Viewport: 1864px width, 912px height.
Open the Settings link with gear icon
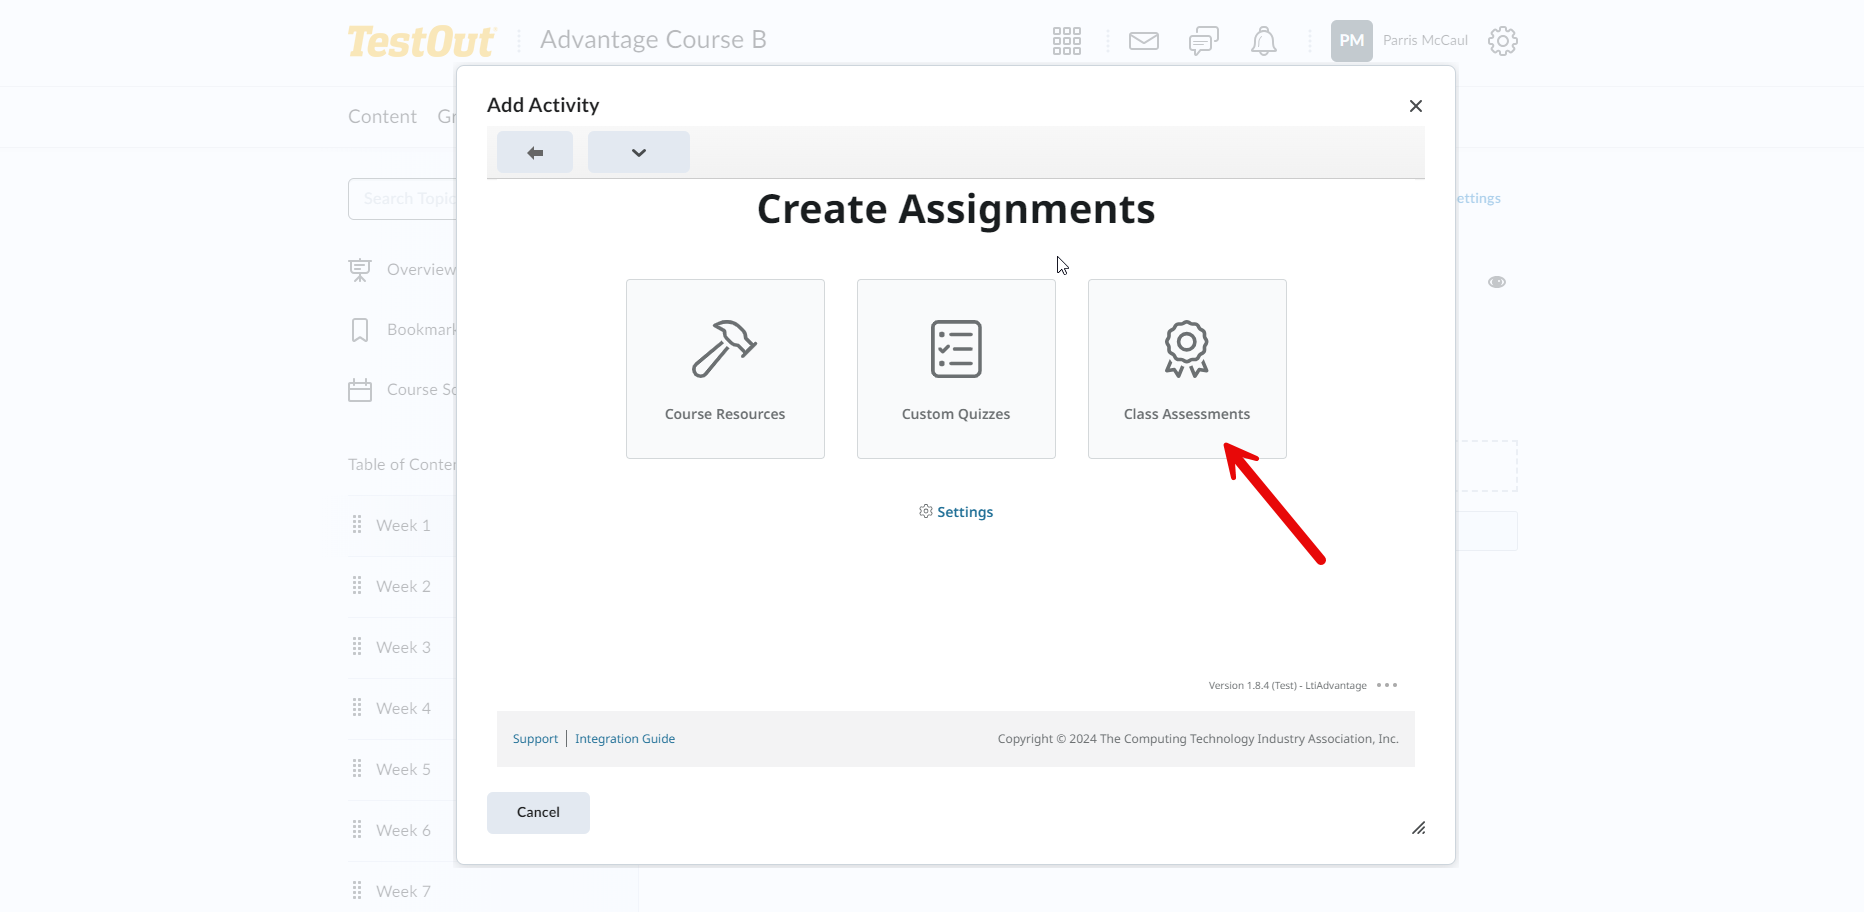956,512
